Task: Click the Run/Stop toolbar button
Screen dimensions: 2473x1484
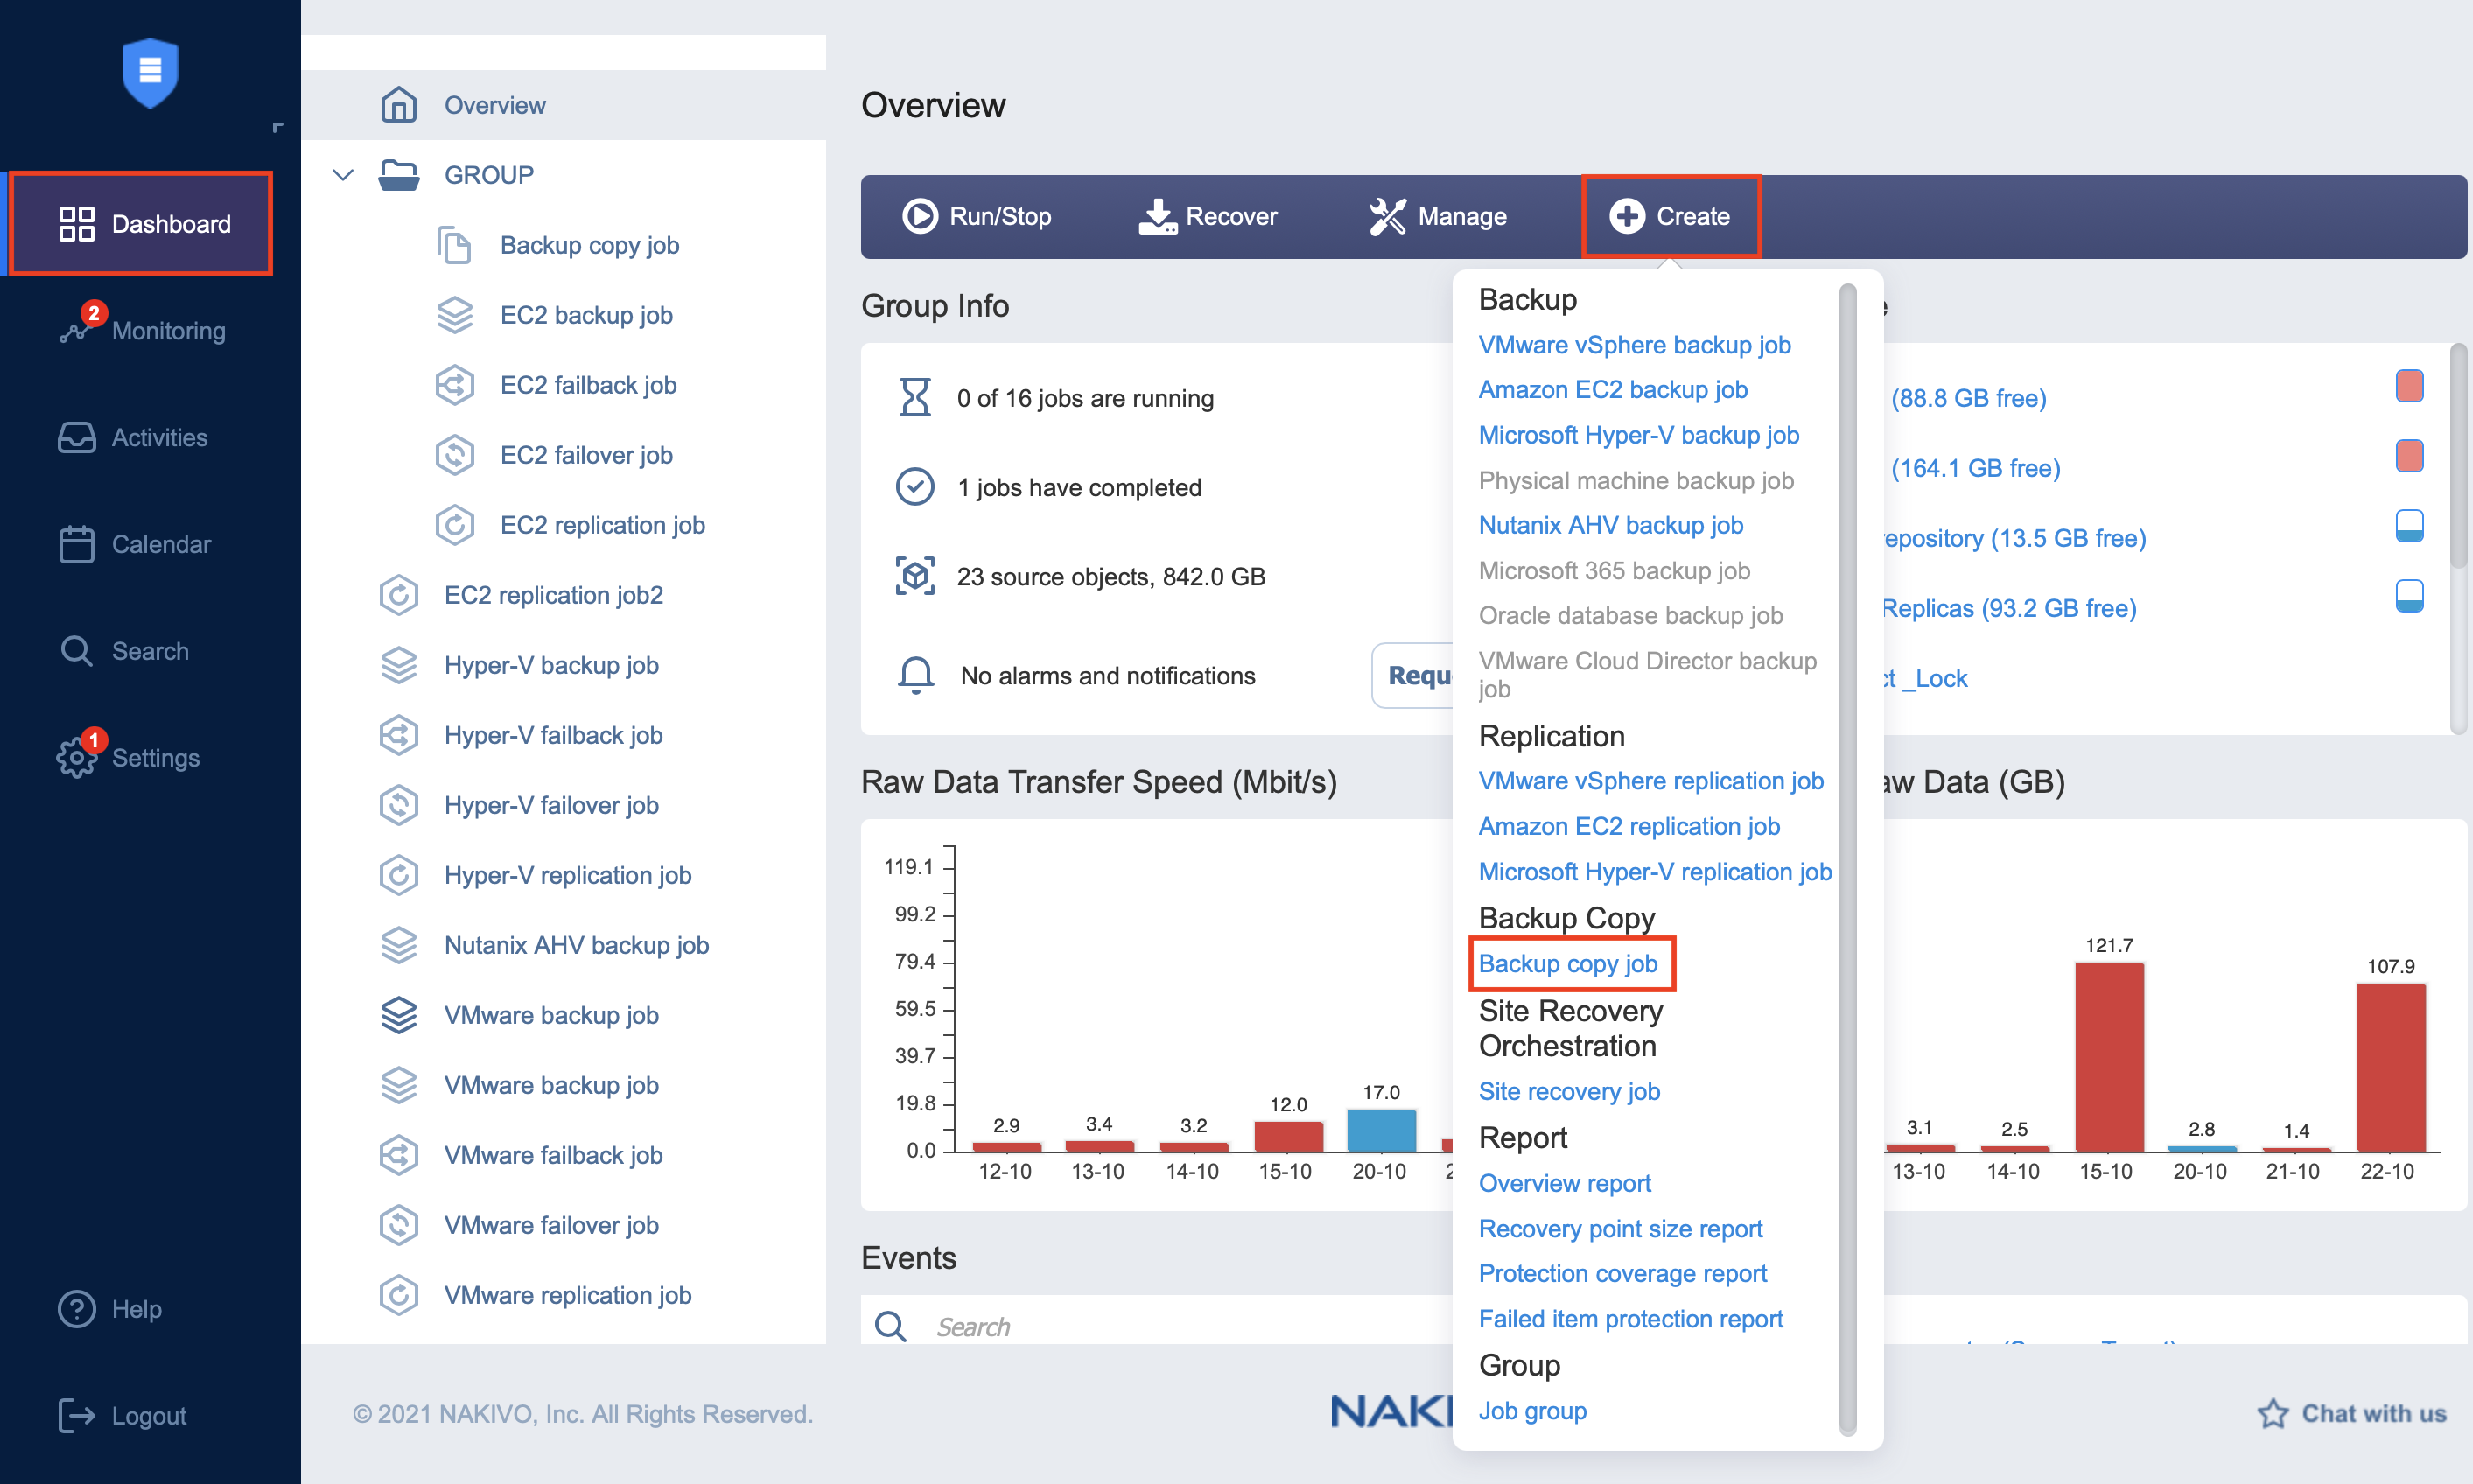Action: pos(976,216)
